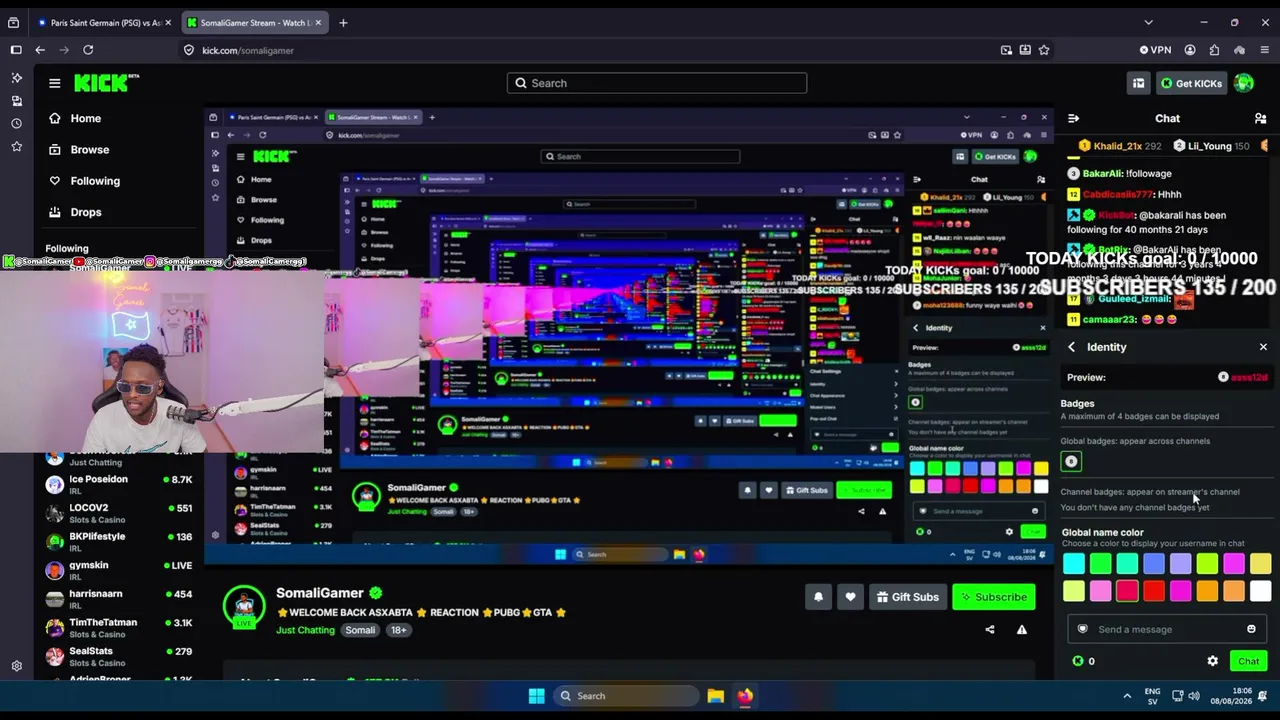Subscribe to SomaliGamer
Viewport: 1280px width, 720px height.
(994, 597)
